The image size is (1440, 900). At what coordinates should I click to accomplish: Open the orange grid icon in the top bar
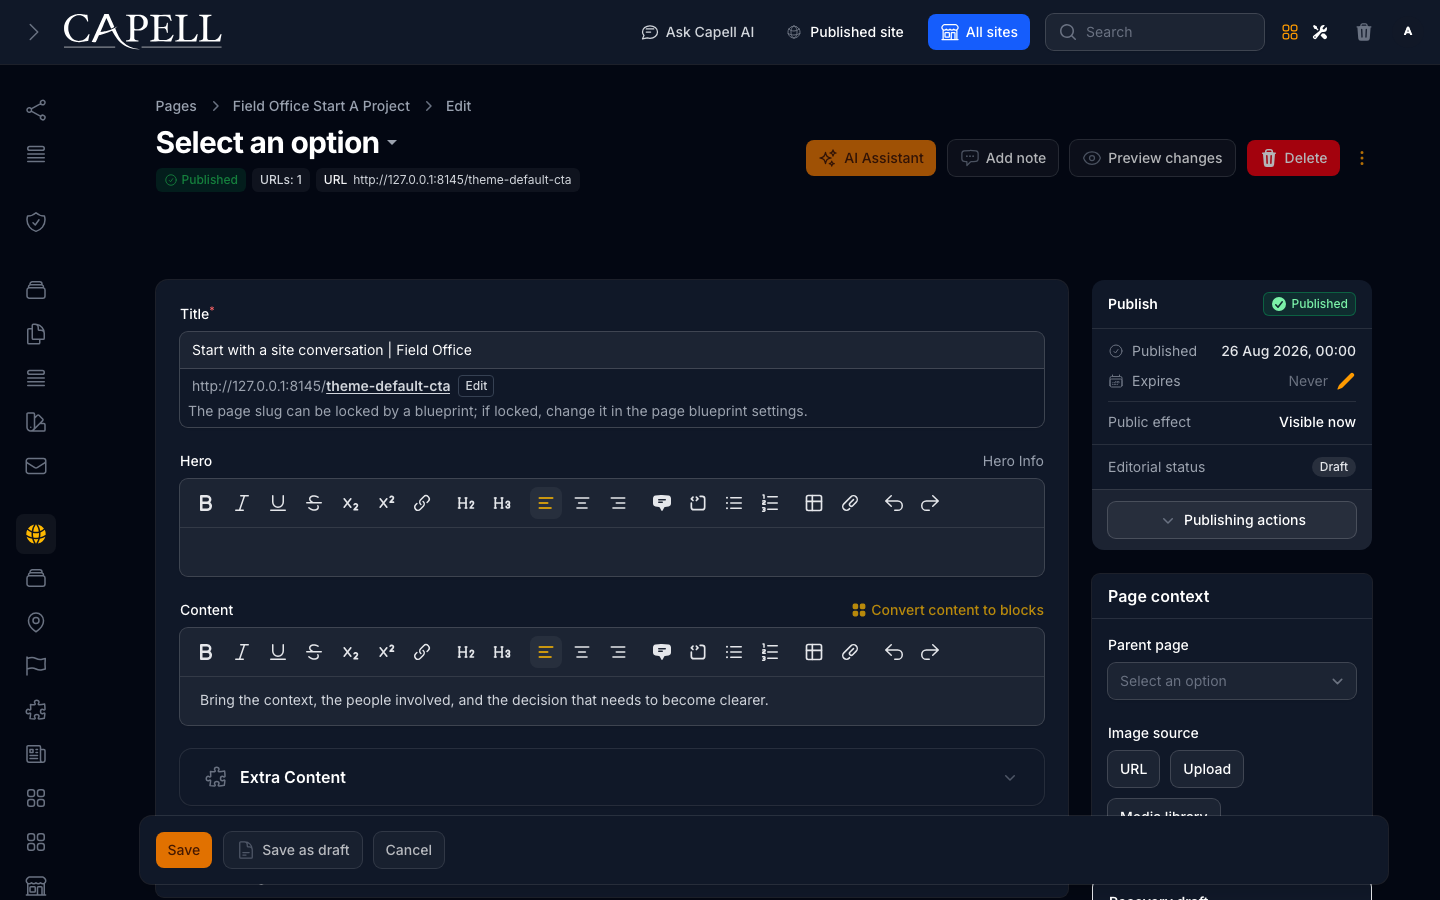click(1290, 32)
